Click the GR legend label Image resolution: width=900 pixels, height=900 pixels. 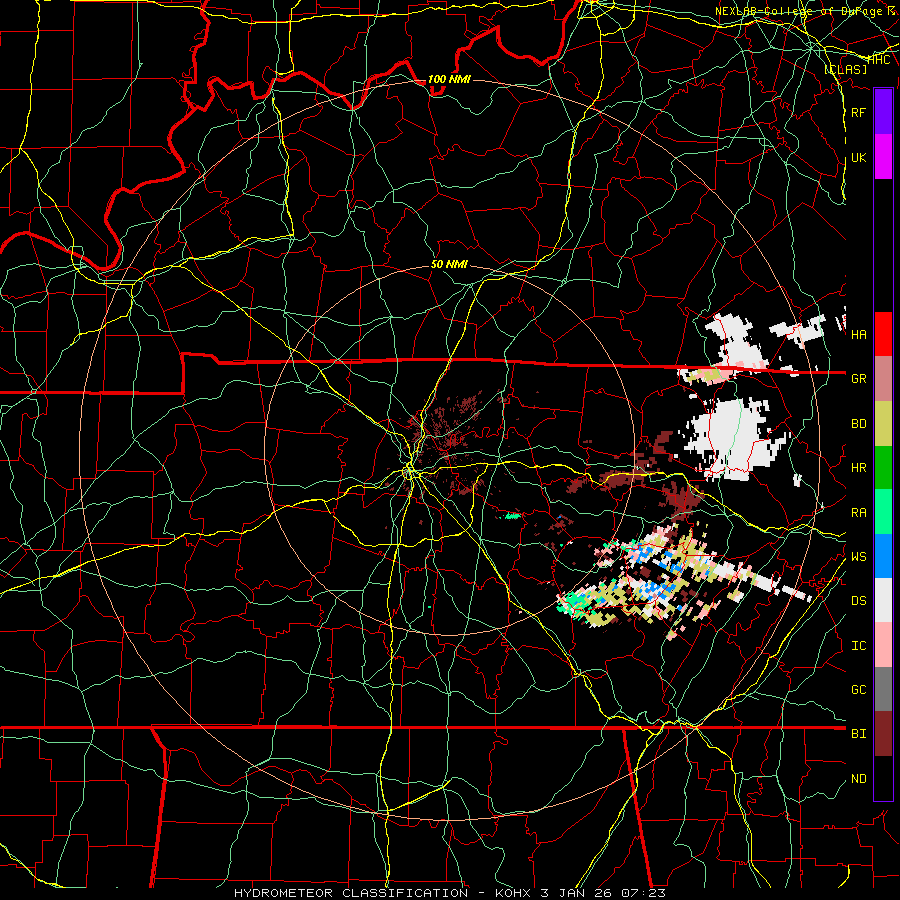858,379
